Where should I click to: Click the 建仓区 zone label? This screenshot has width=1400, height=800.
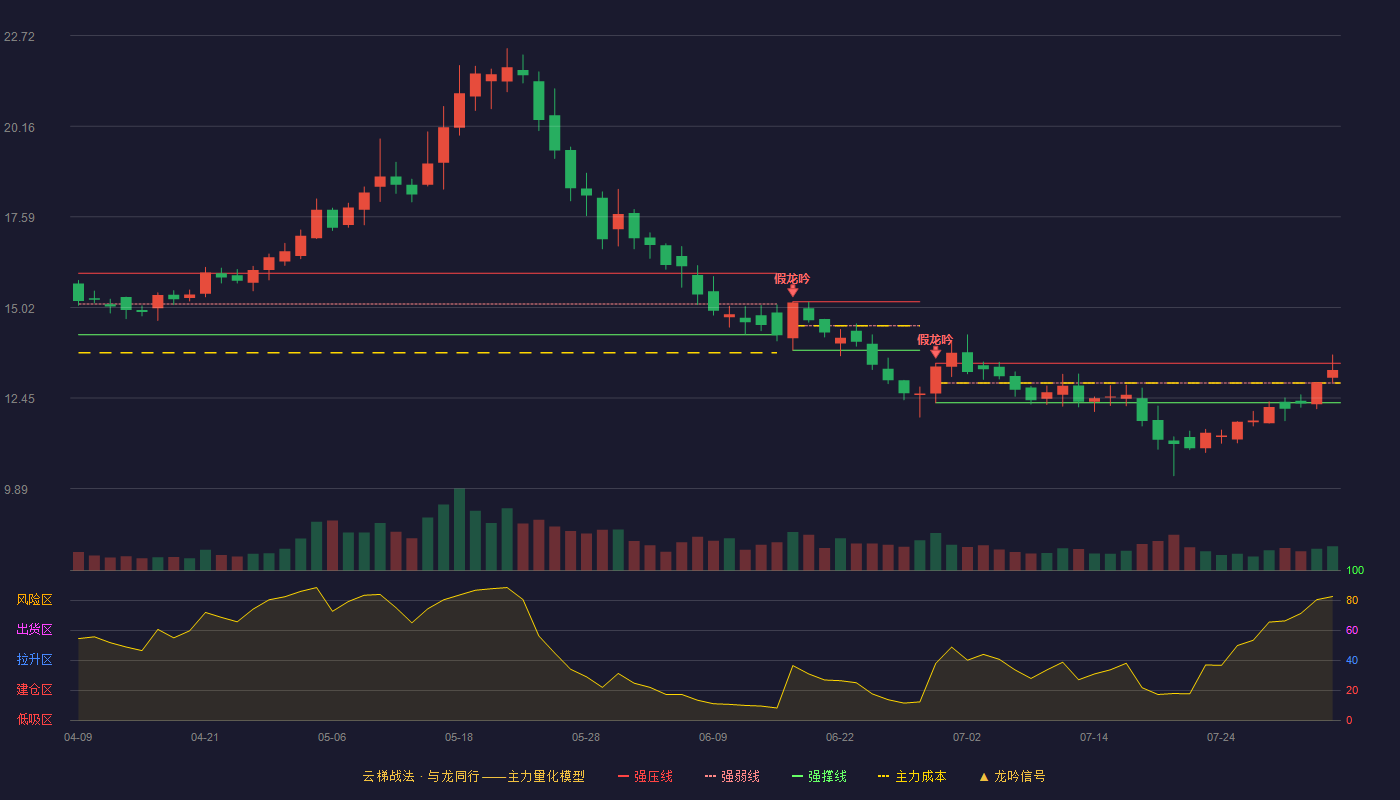pyautogui.click(x=34, y=690)
